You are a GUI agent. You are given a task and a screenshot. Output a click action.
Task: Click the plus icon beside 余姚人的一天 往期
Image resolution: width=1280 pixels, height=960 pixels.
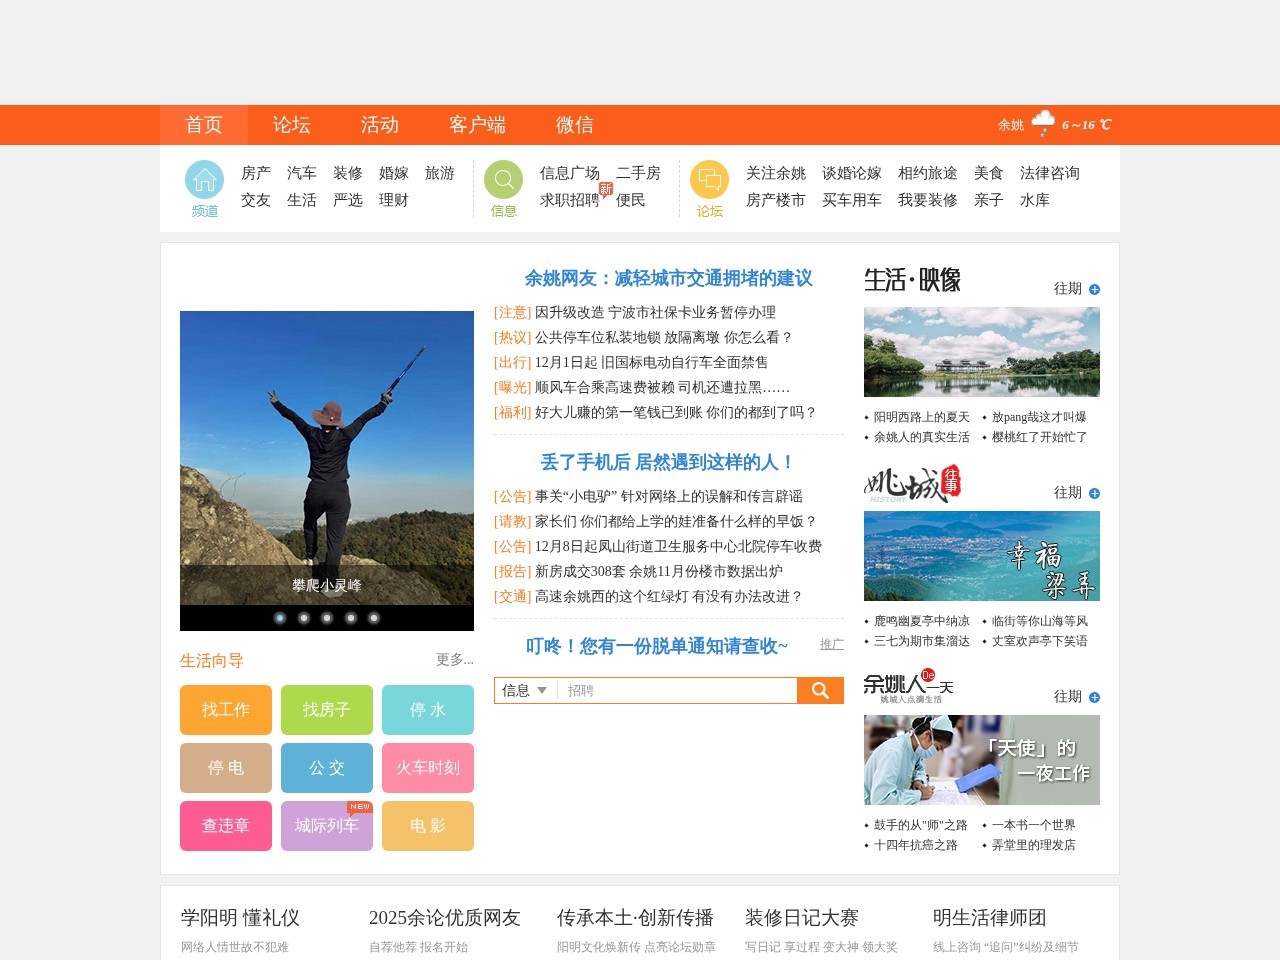point(1095,697)
